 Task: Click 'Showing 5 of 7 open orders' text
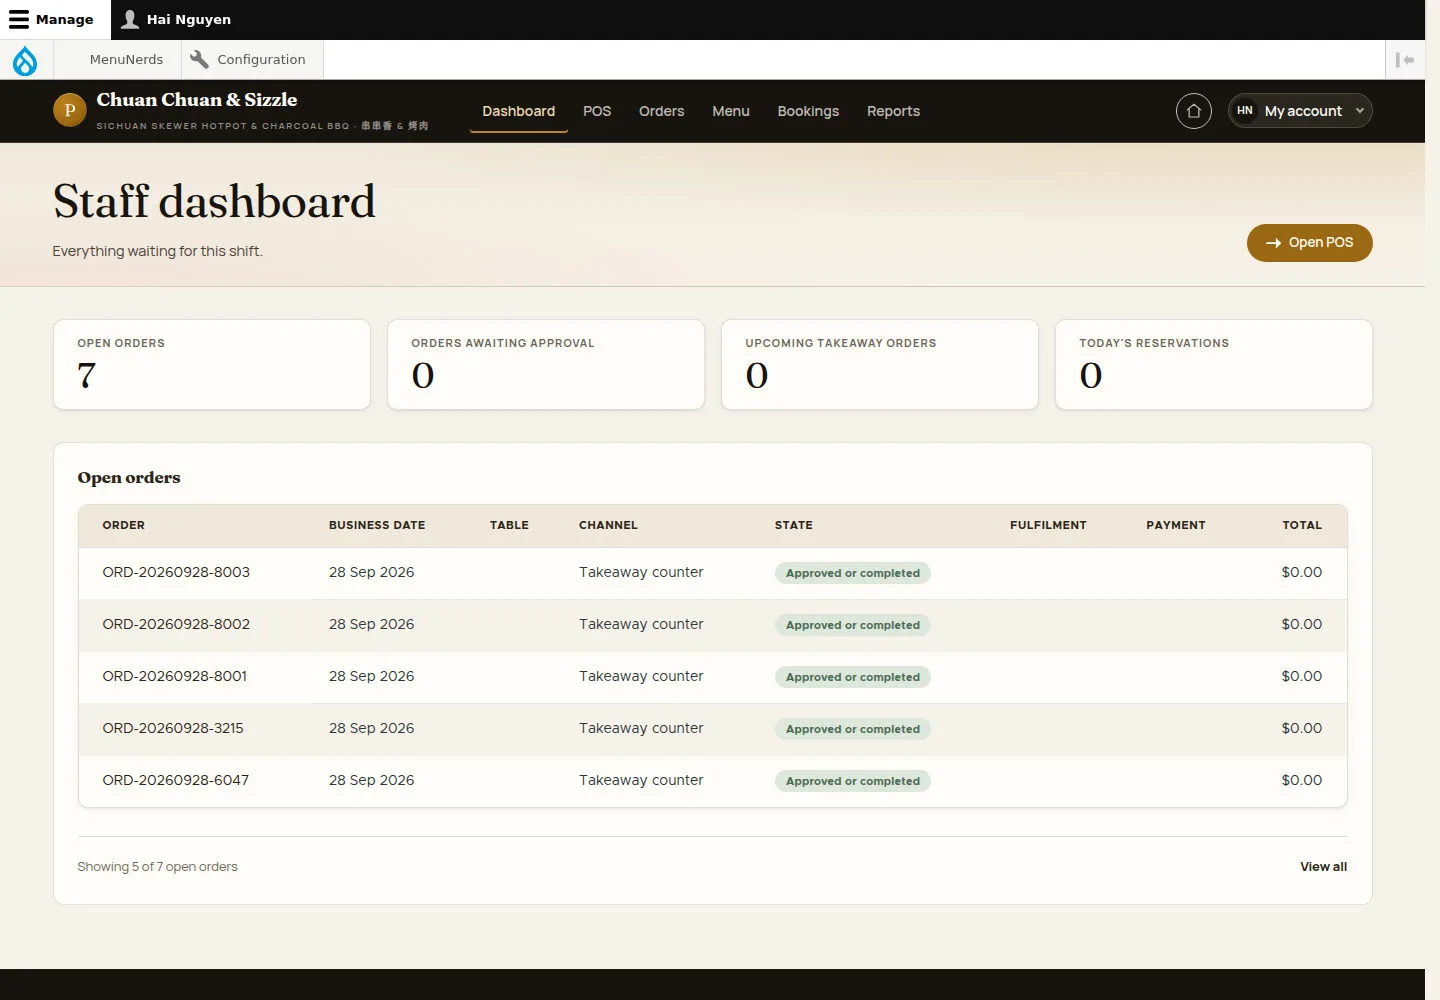coord(157,867)
